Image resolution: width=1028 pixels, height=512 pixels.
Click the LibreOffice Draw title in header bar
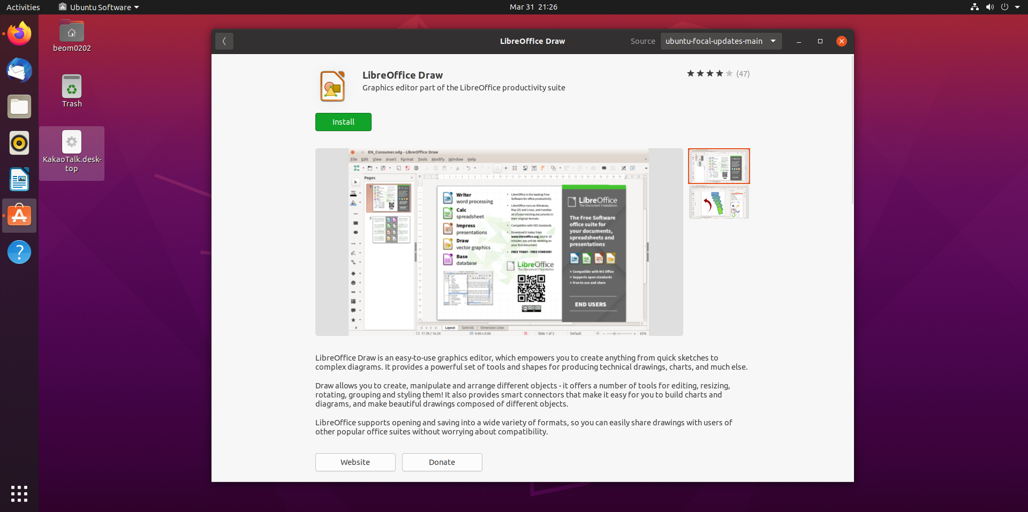click(x=532, y=41)
